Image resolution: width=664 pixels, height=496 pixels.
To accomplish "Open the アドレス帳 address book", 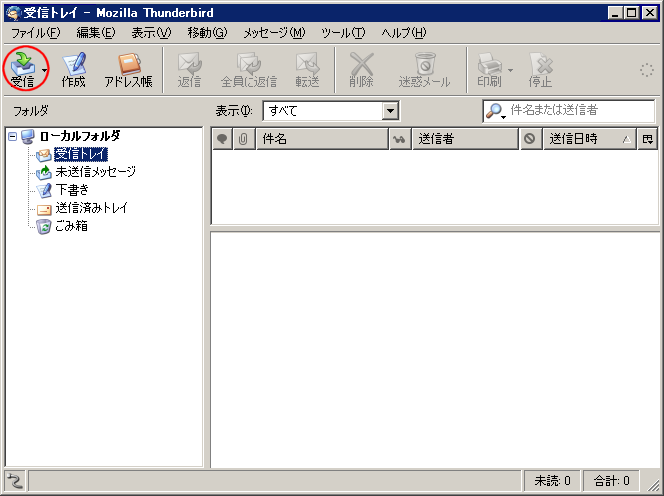I will coord(128,70).
